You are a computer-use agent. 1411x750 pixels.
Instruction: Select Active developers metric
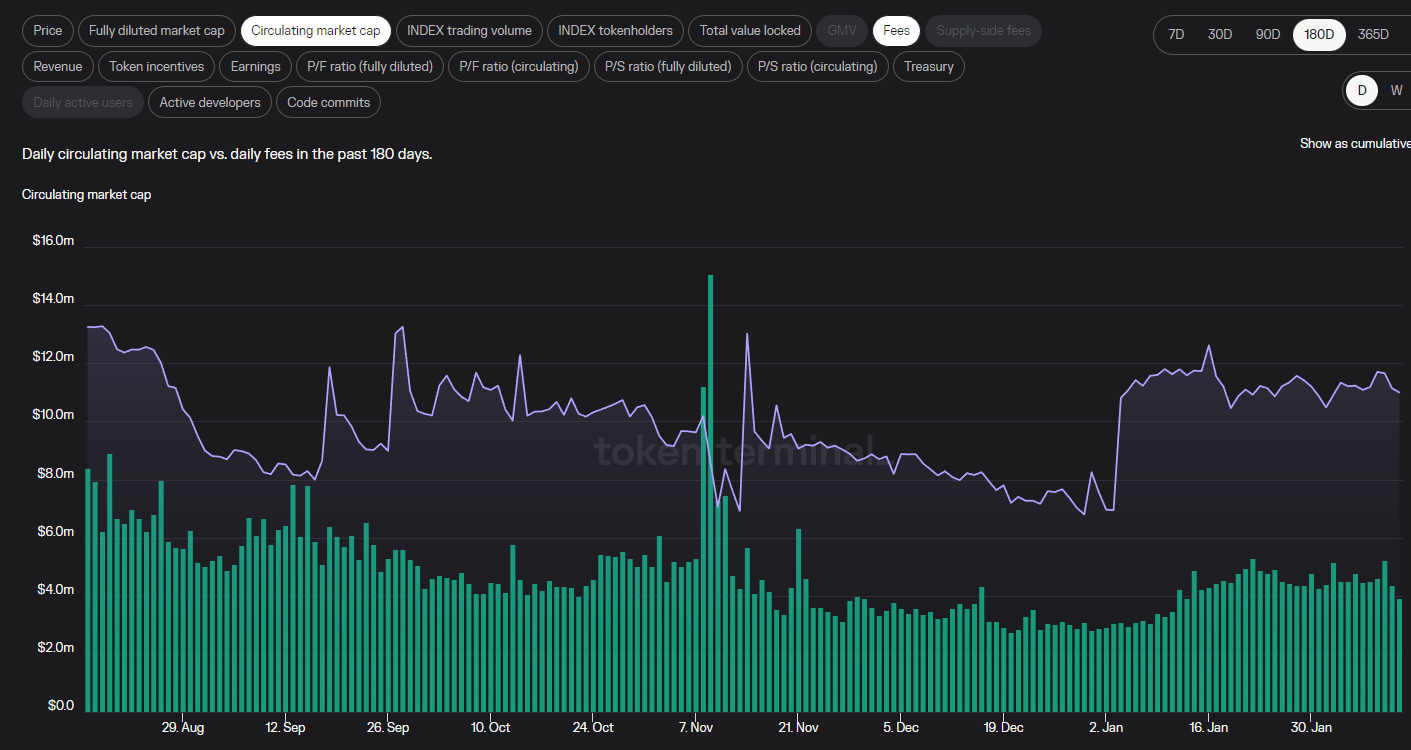[x=210, y=103]
